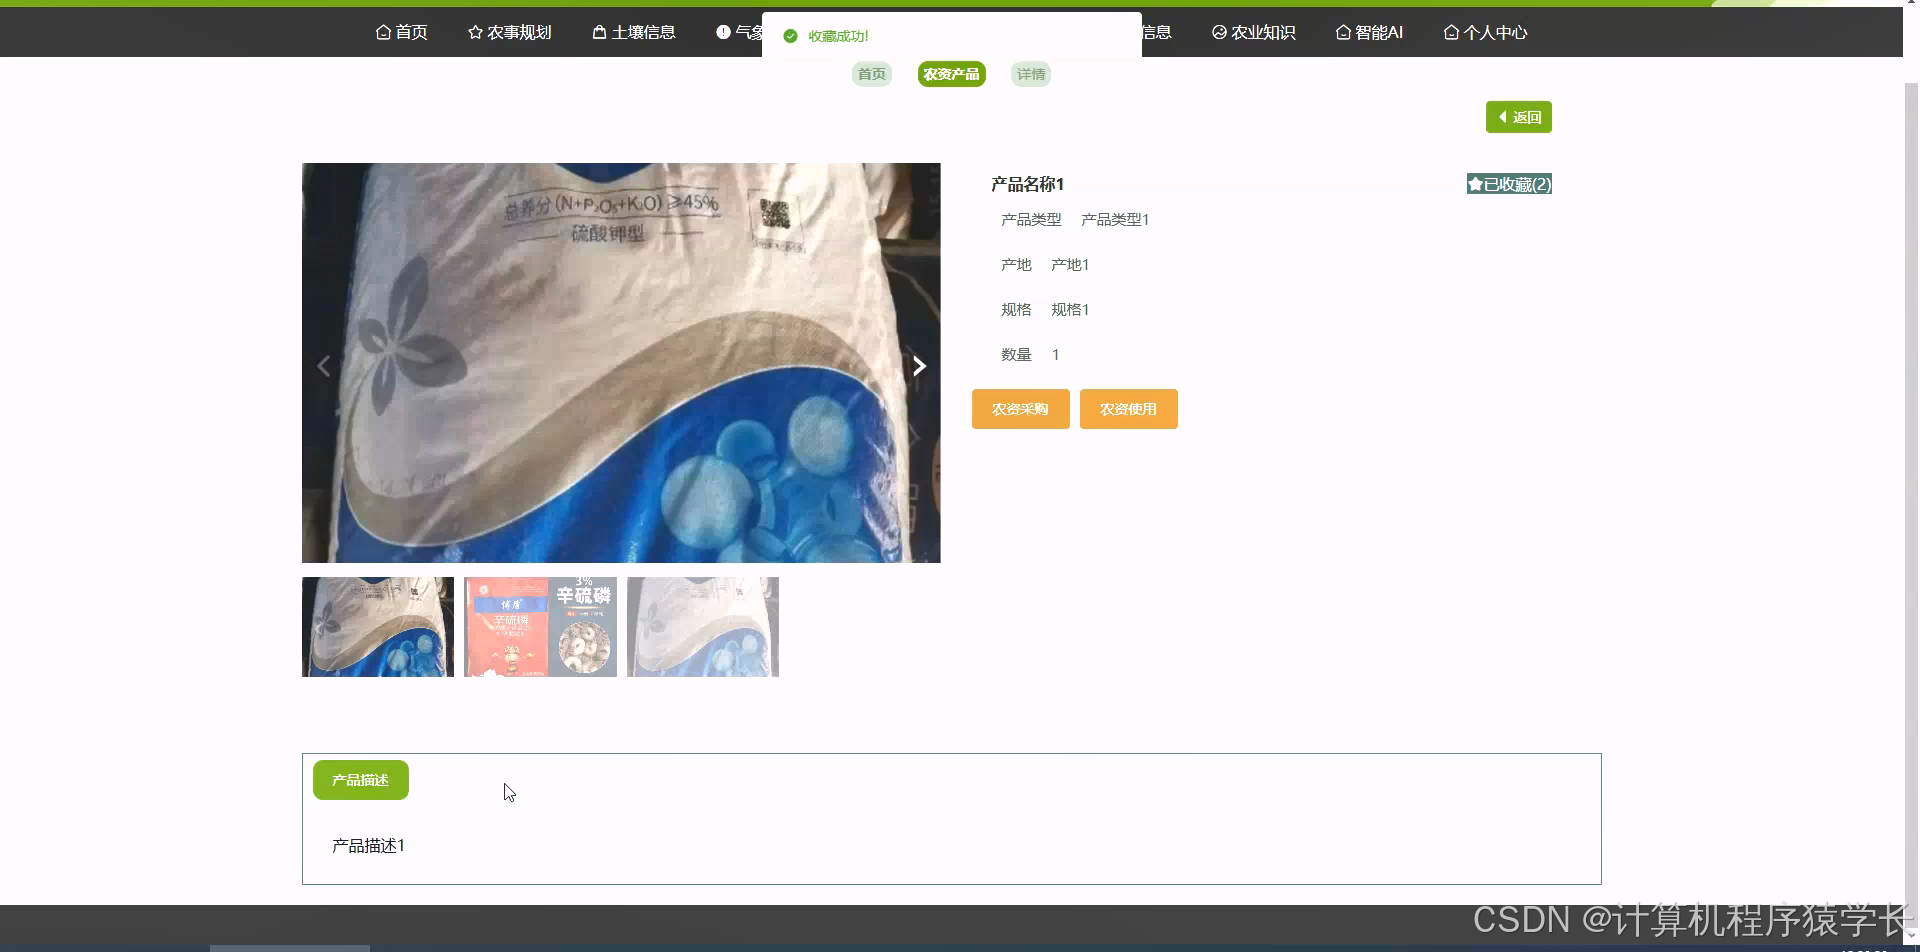Image resolution: width=1920 pixels, height=952 pixels.
Task: Go back a slide with the left arrow
Action: coord(323,365)
